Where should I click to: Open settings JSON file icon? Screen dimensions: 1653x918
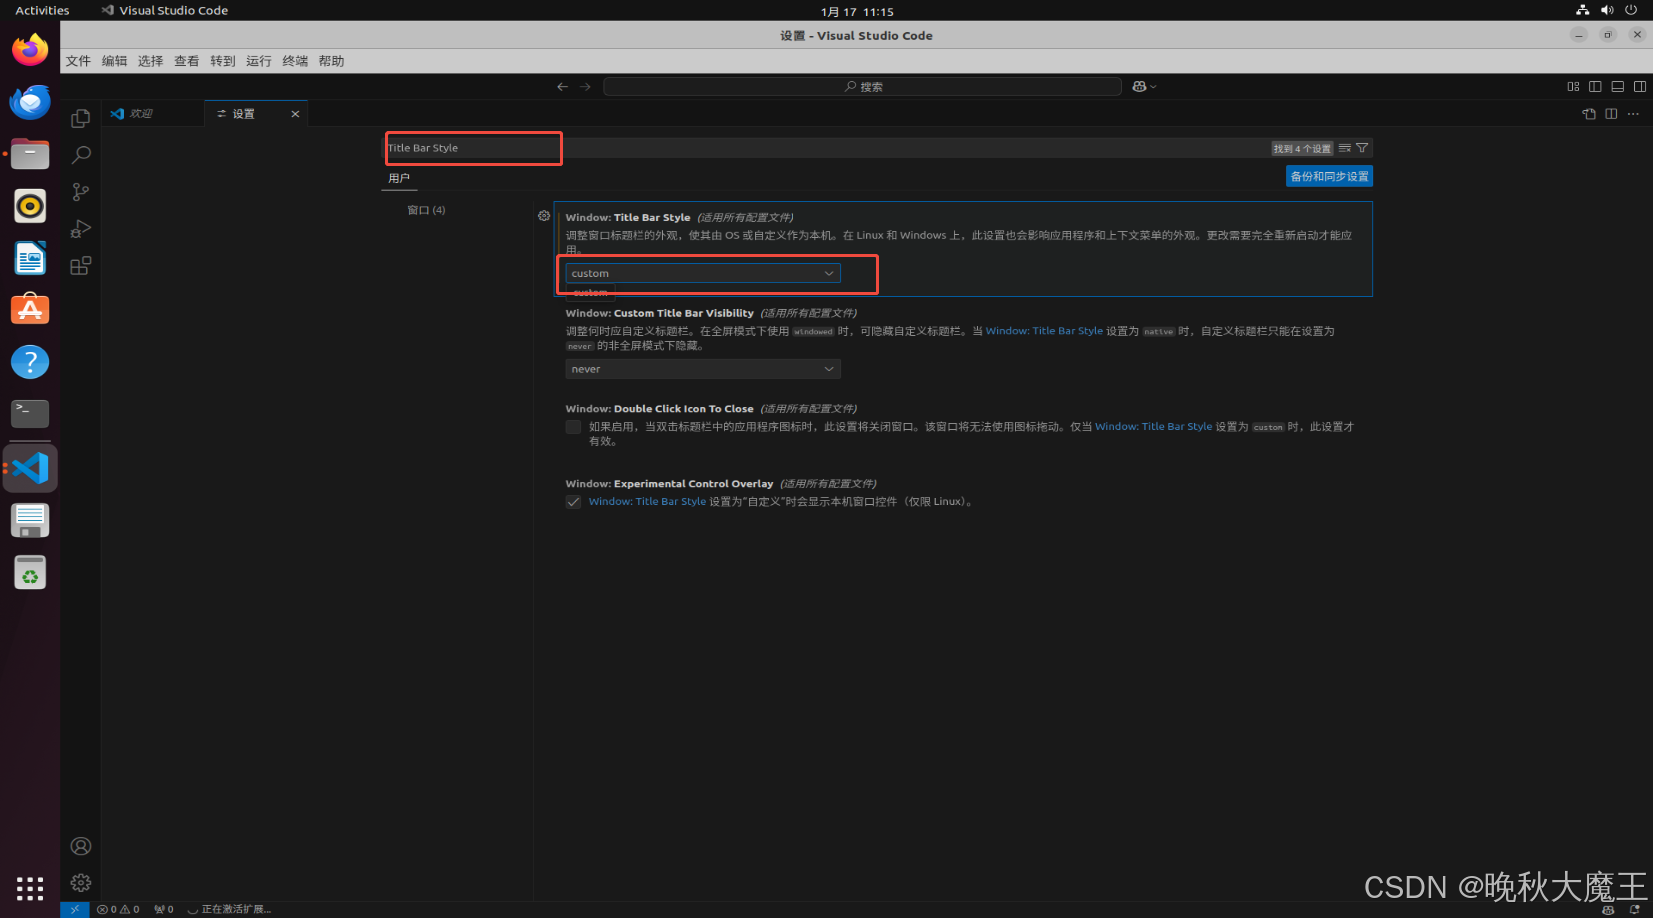click(1589, 114)
